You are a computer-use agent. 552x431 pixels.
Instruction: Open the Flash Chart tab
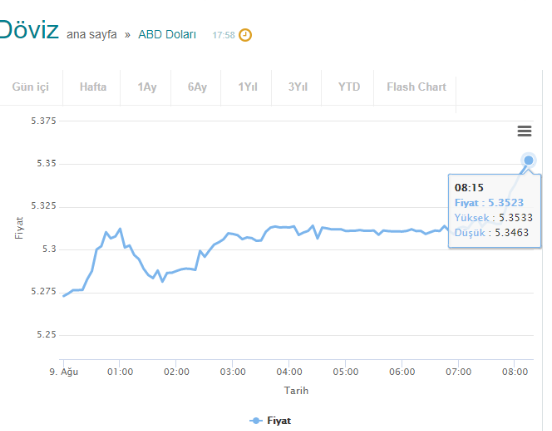click(x=416, y=87)
